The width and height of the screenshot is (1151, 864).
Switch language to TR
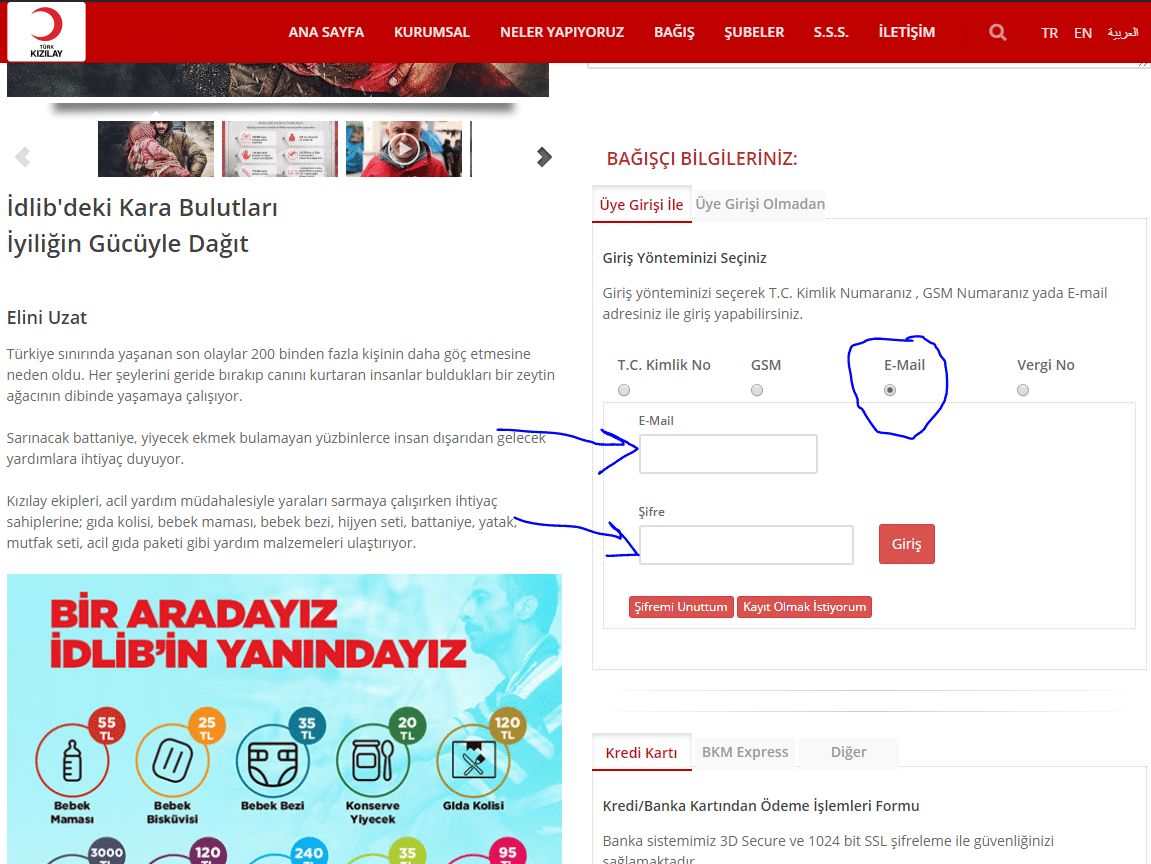(x=1049, y=33)
